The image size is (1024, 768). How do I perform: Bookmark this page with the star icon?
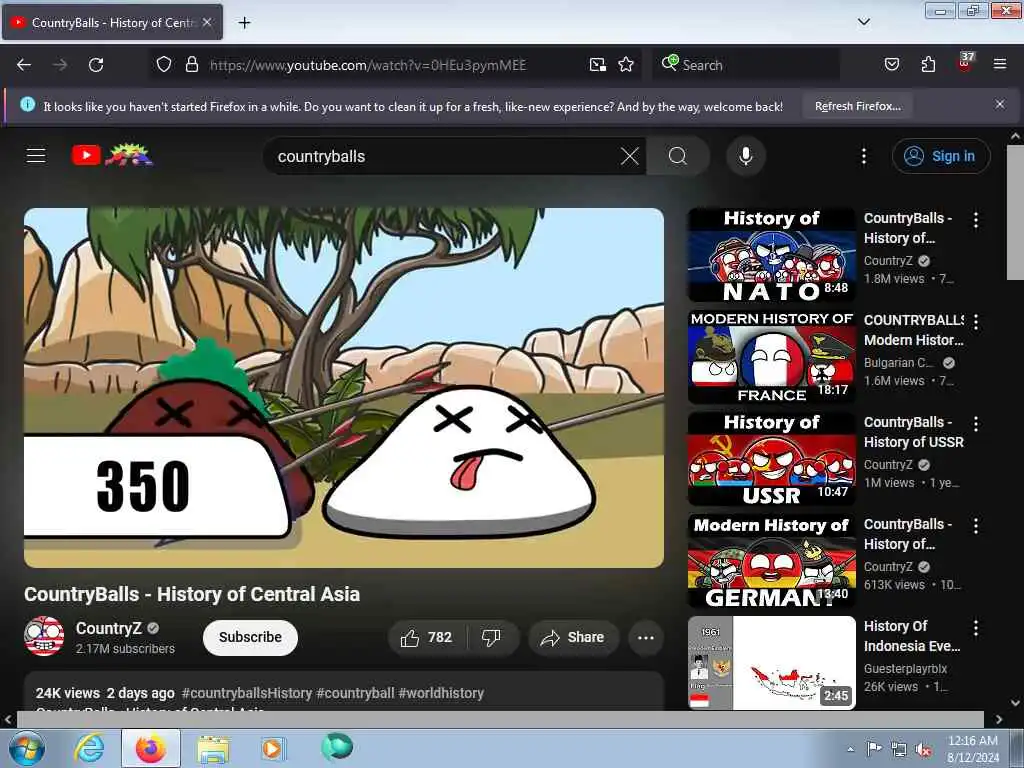626,64
